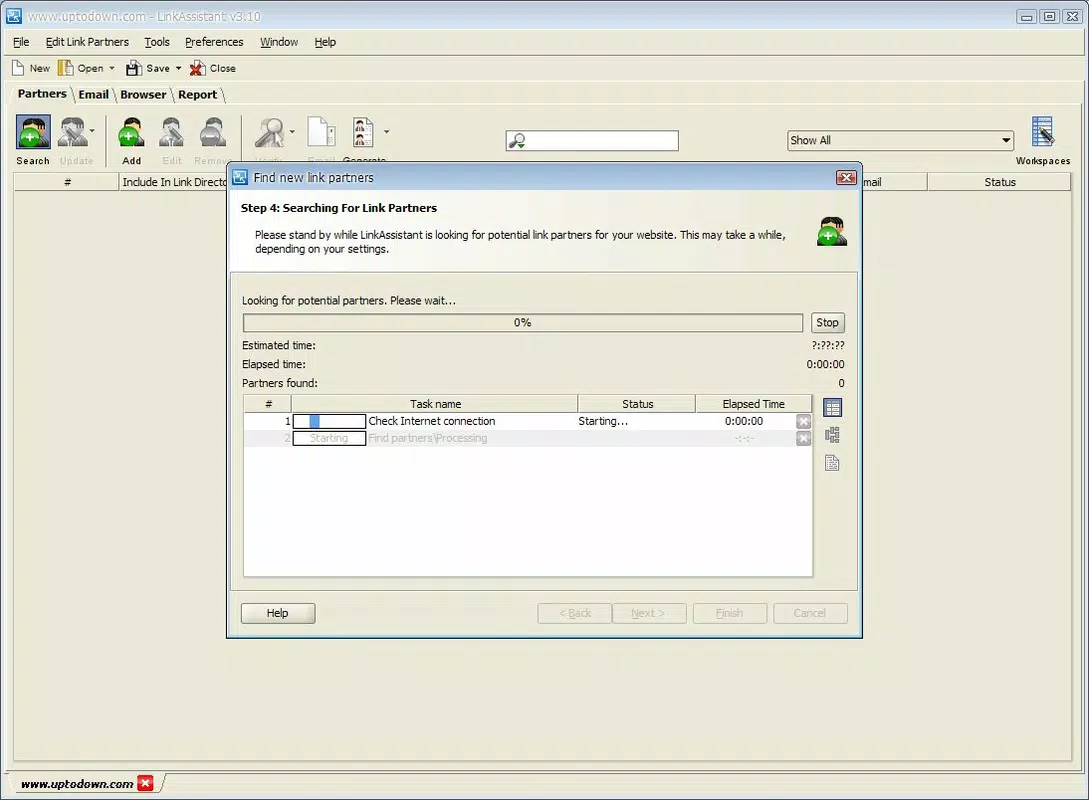
Task: Click the Cancel button
Action: pyautogui.click(x=810, y=613)
